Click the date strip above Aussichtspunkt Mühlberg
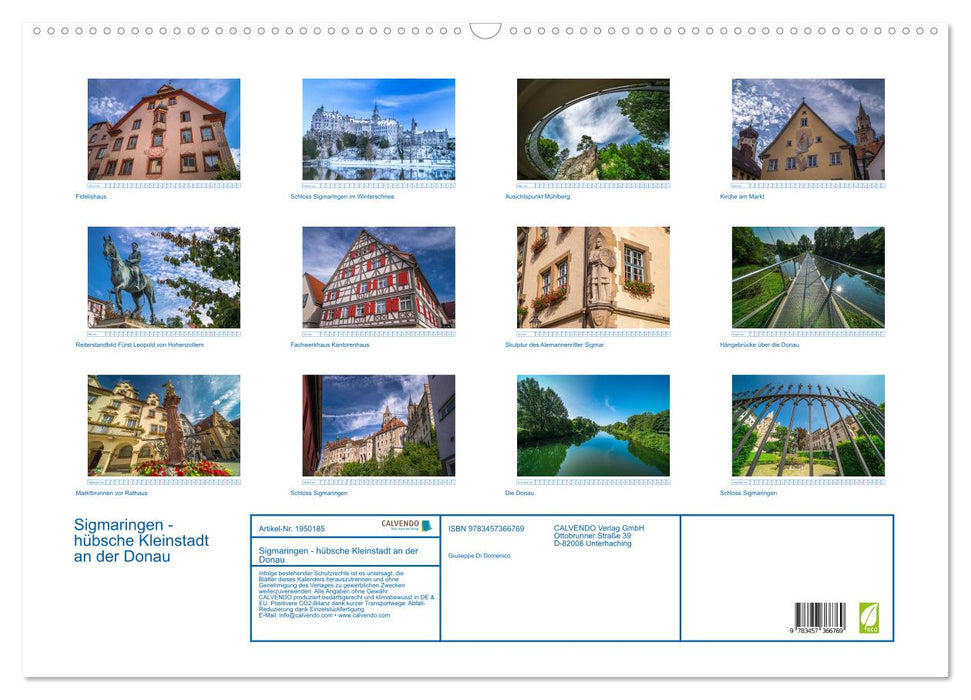The width and height of the screenshot is (971, 700). (x=592, y=184)
